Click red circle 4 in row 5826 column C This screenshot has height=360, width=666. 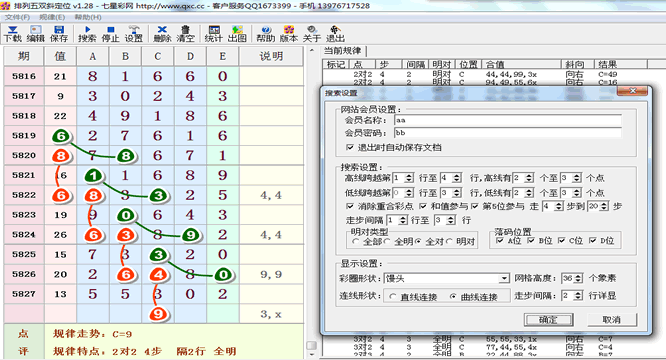pos(158,275)
